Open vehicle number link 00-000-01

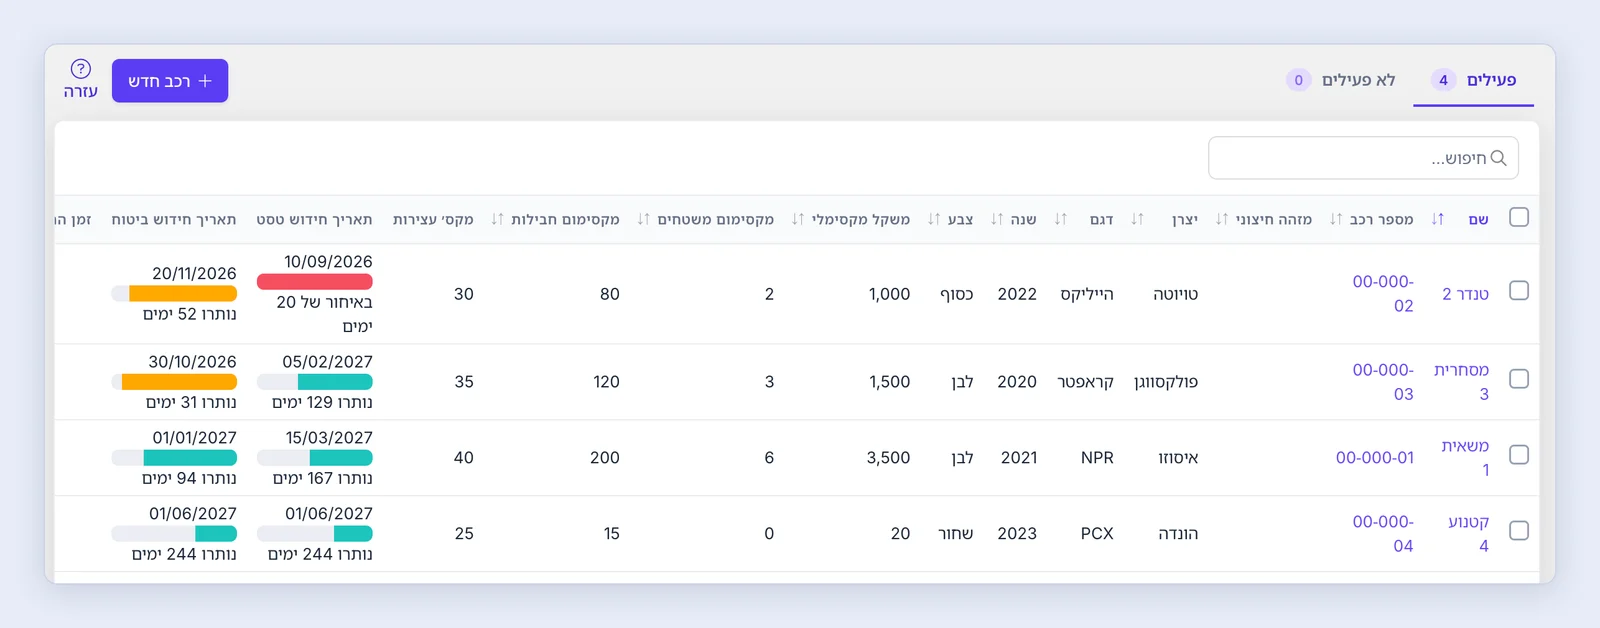coord(1375,458)
